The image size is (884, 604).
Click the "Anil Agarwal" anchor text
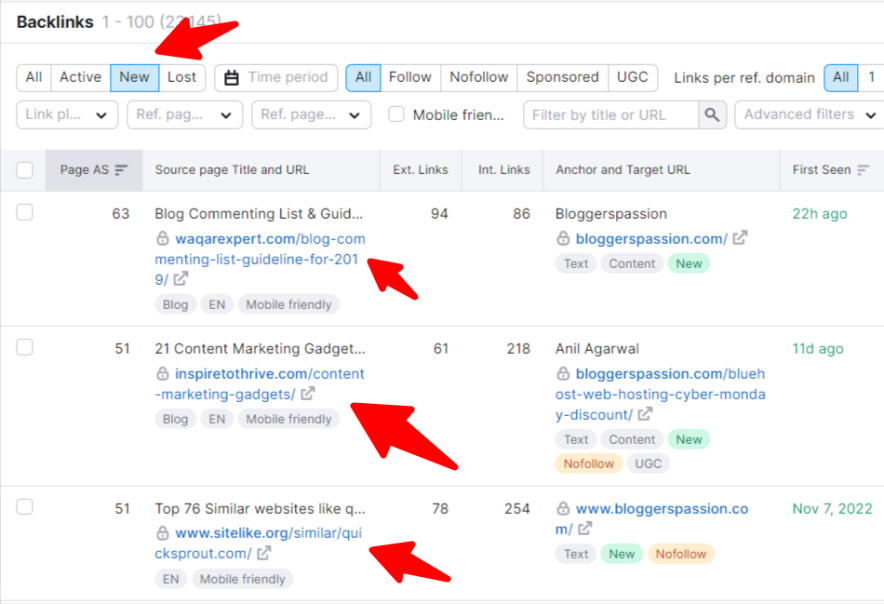click(597, 349)
